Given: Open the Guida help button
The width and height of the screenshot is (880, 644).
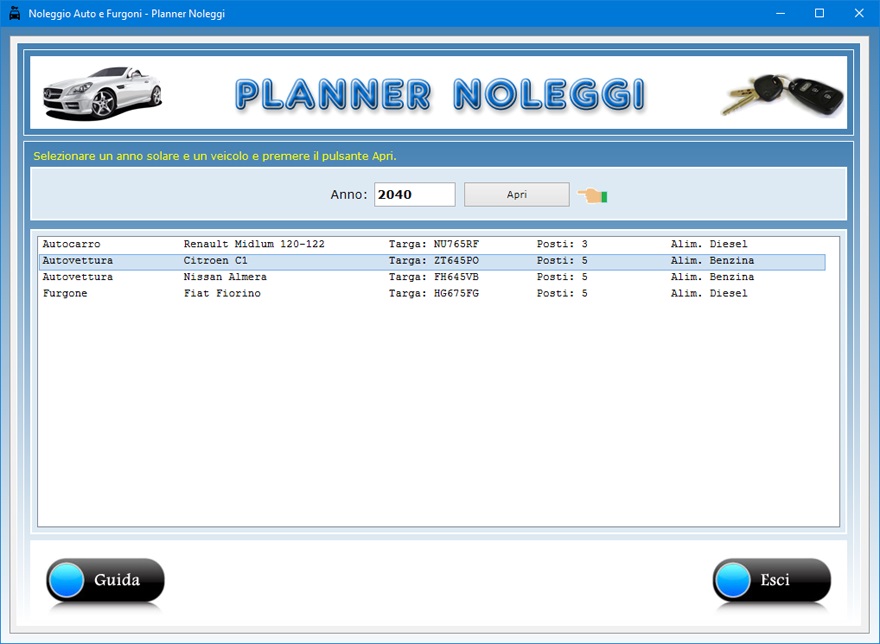Looking at the screenshot, I should point(105,581).
